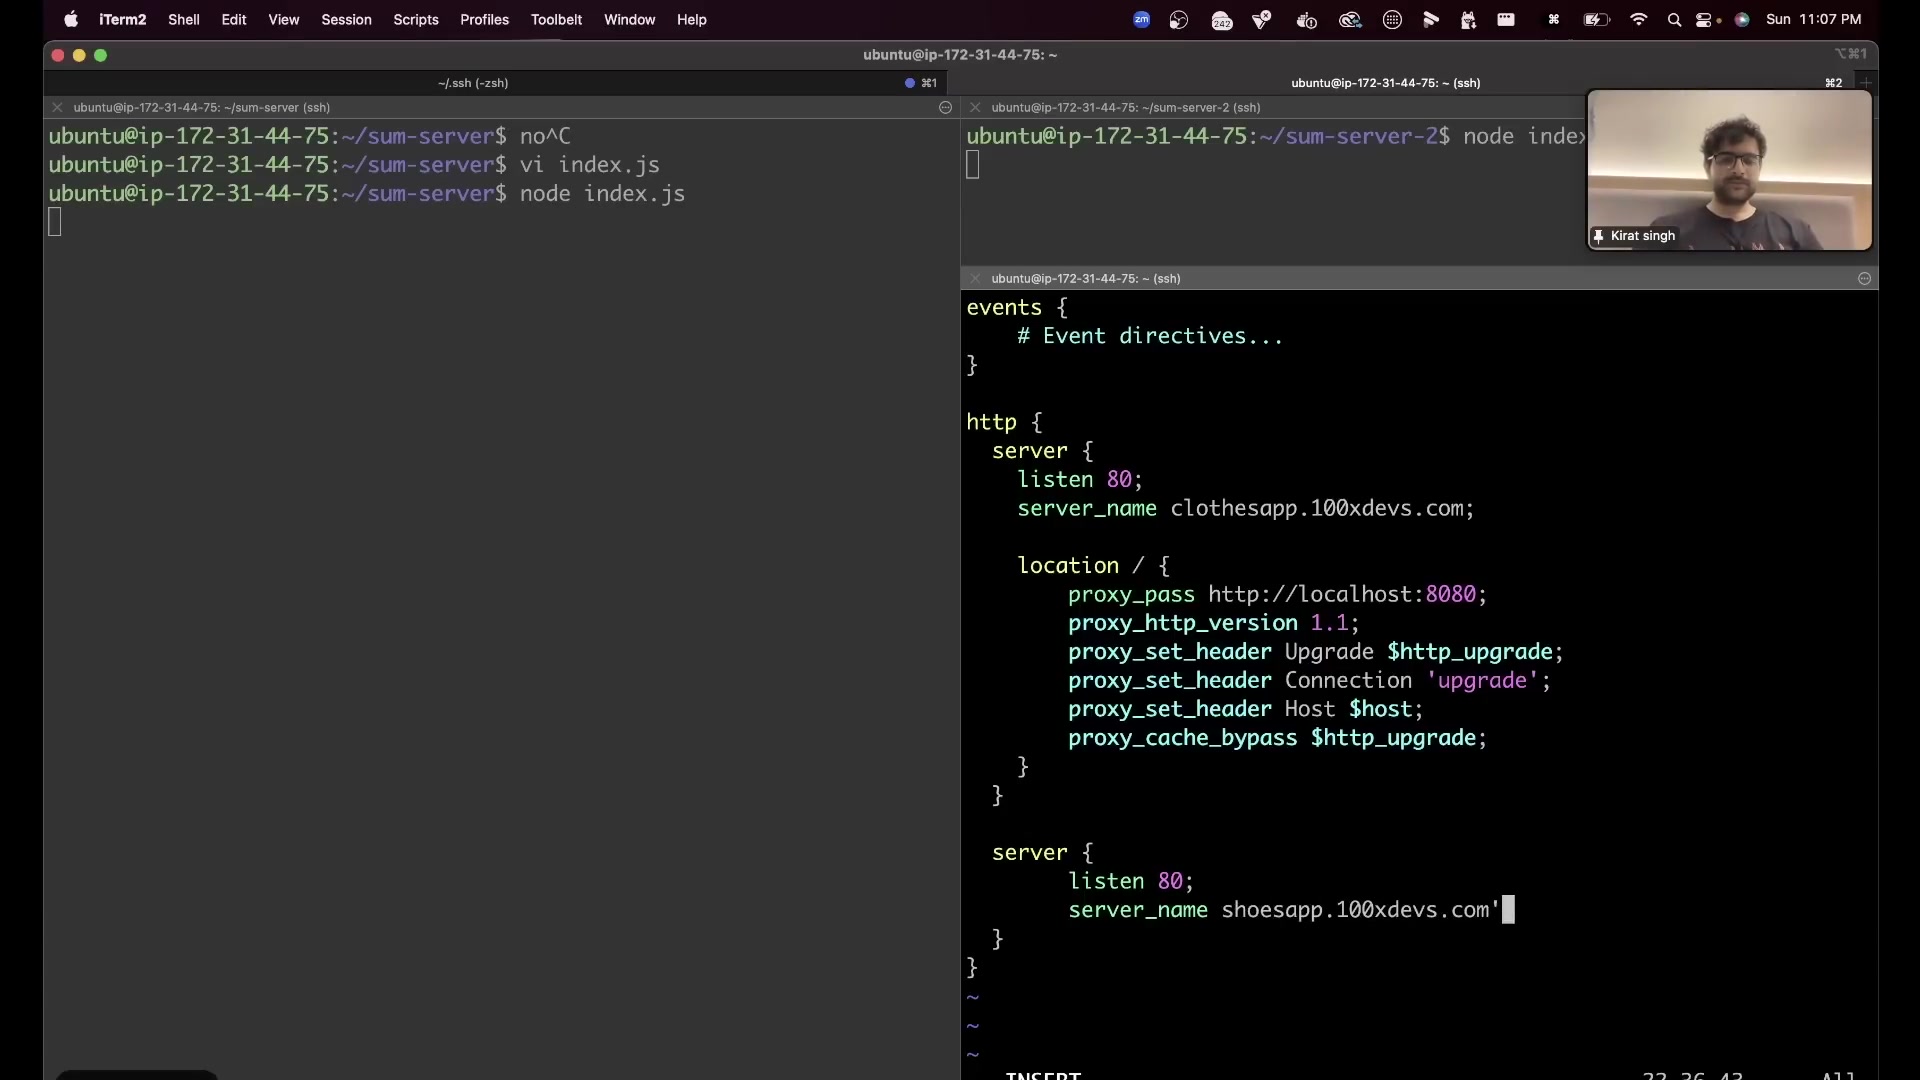The width and height of the screenshot is (1920, 1080).
Task: Click the pin icon beside Kirat singh
Action: [1598, 236]
